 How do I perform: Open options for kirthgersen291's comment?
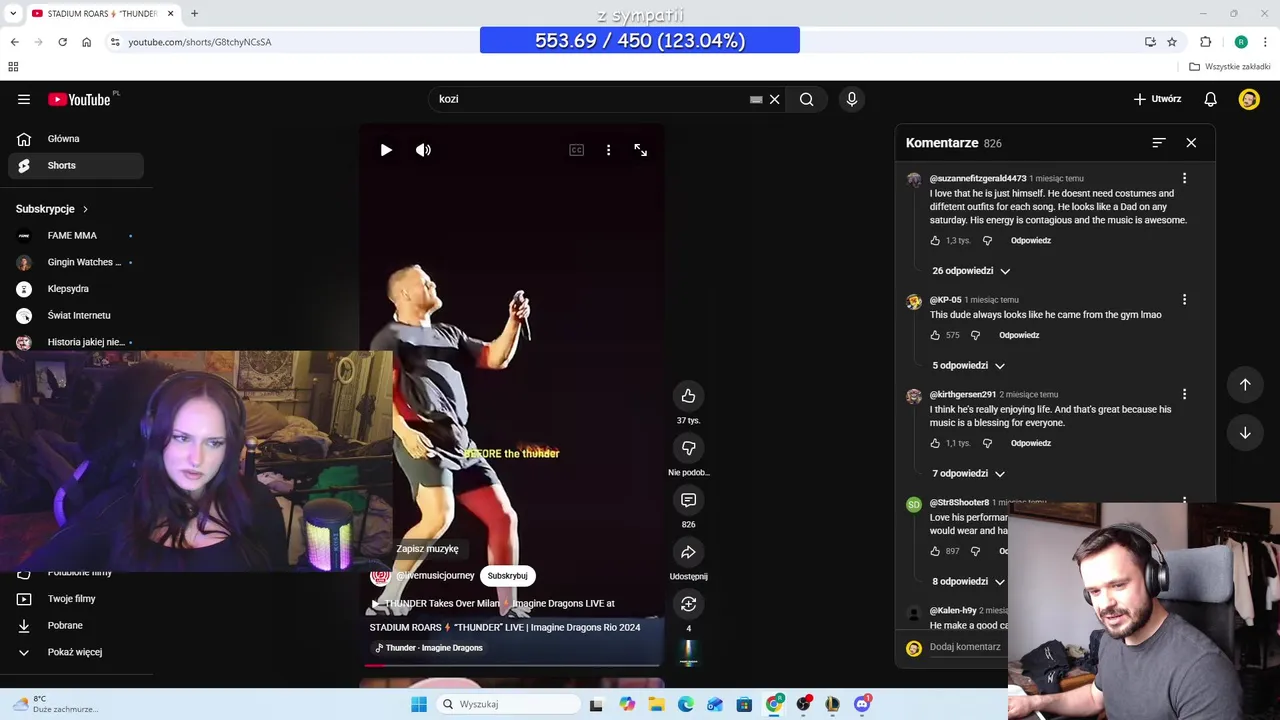point(1184,394)
